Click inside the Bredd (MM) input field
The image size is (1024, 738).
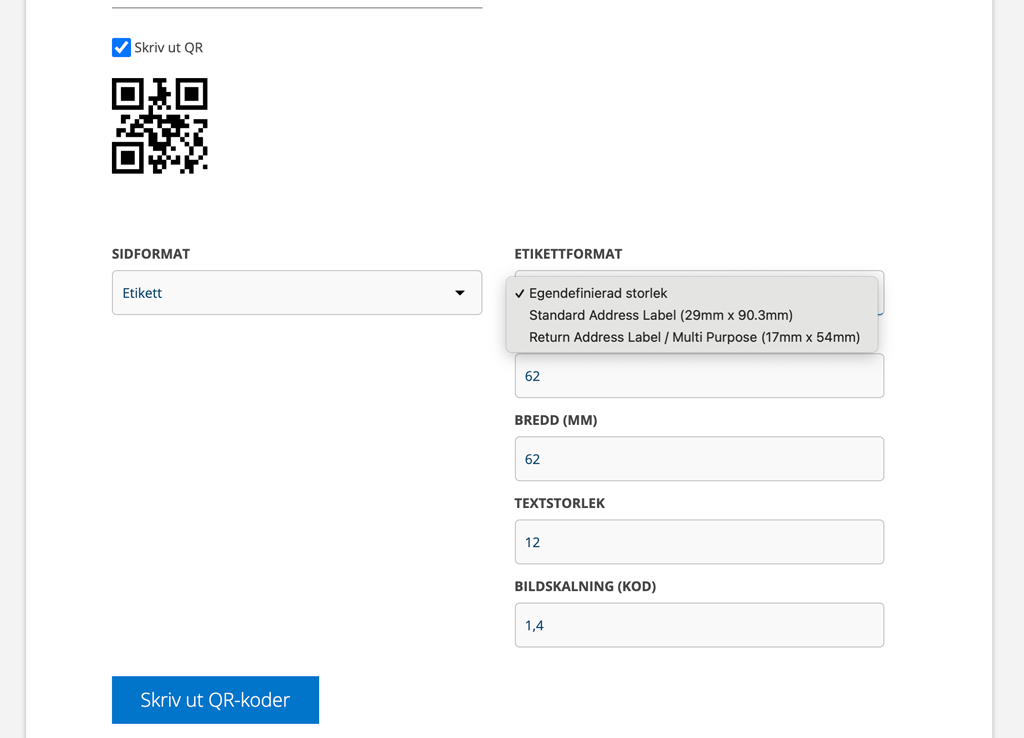(x=699, y=459)
